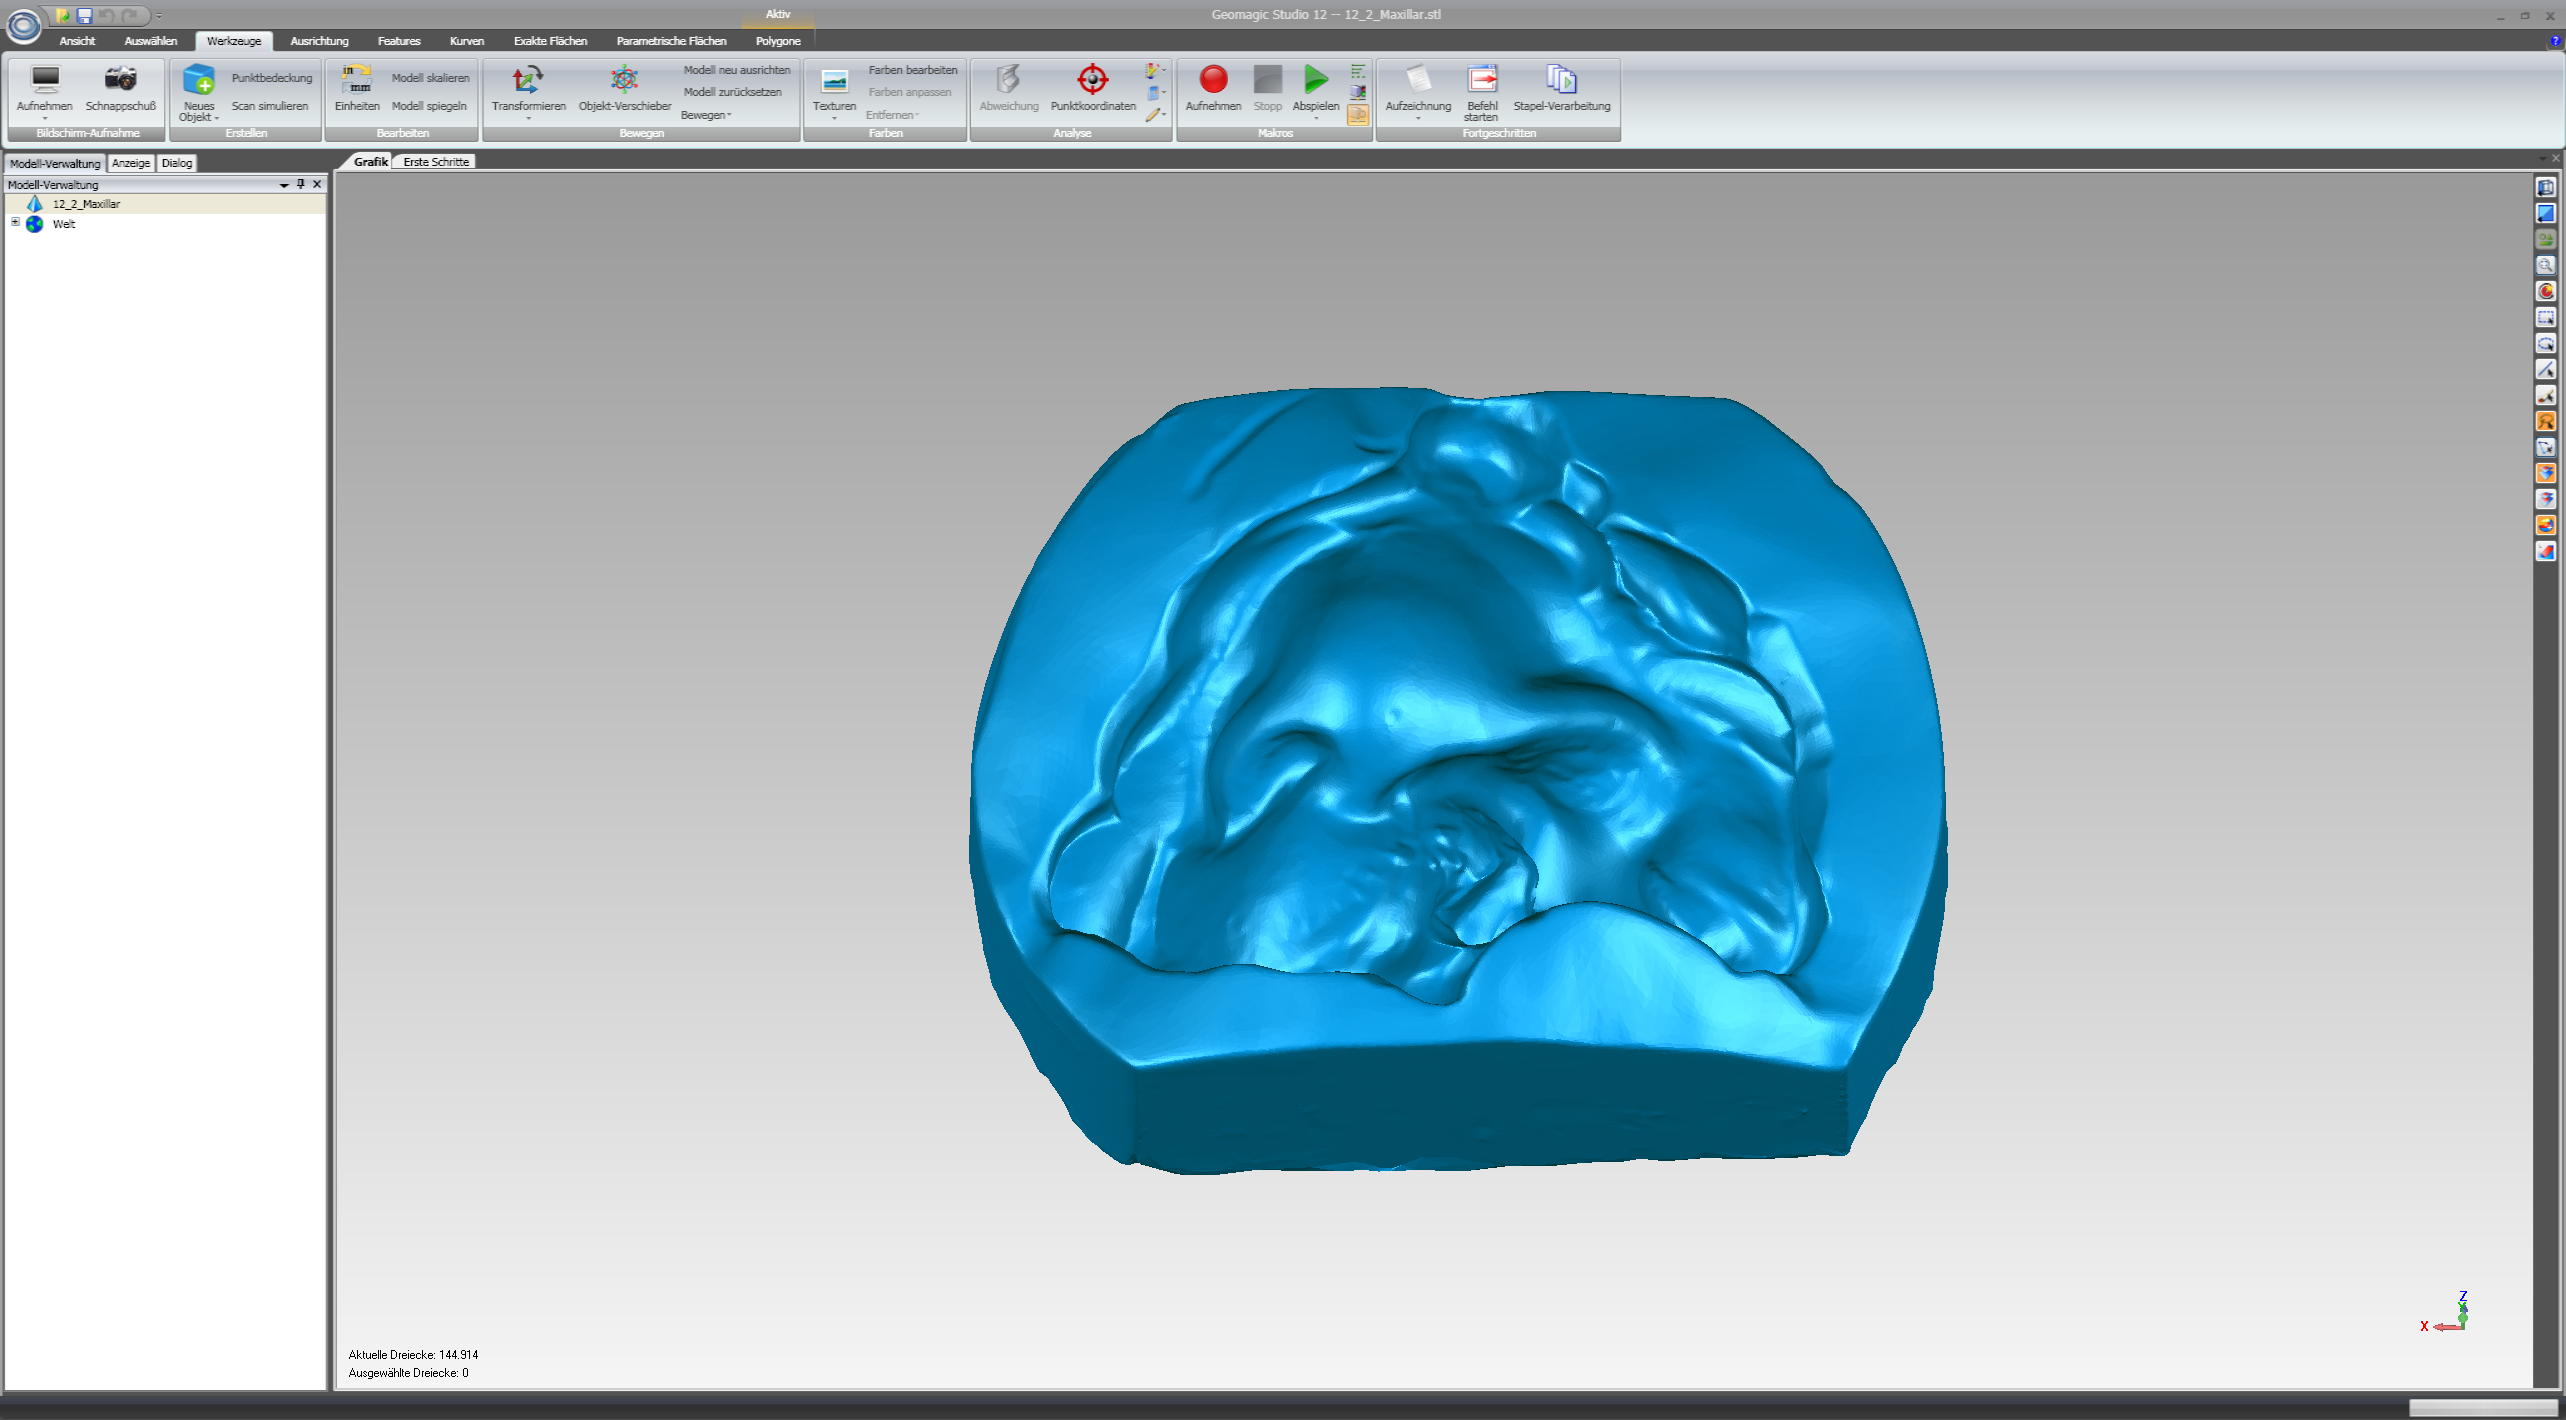Toggle the orange select-through layers icon

coord(2546,473)
